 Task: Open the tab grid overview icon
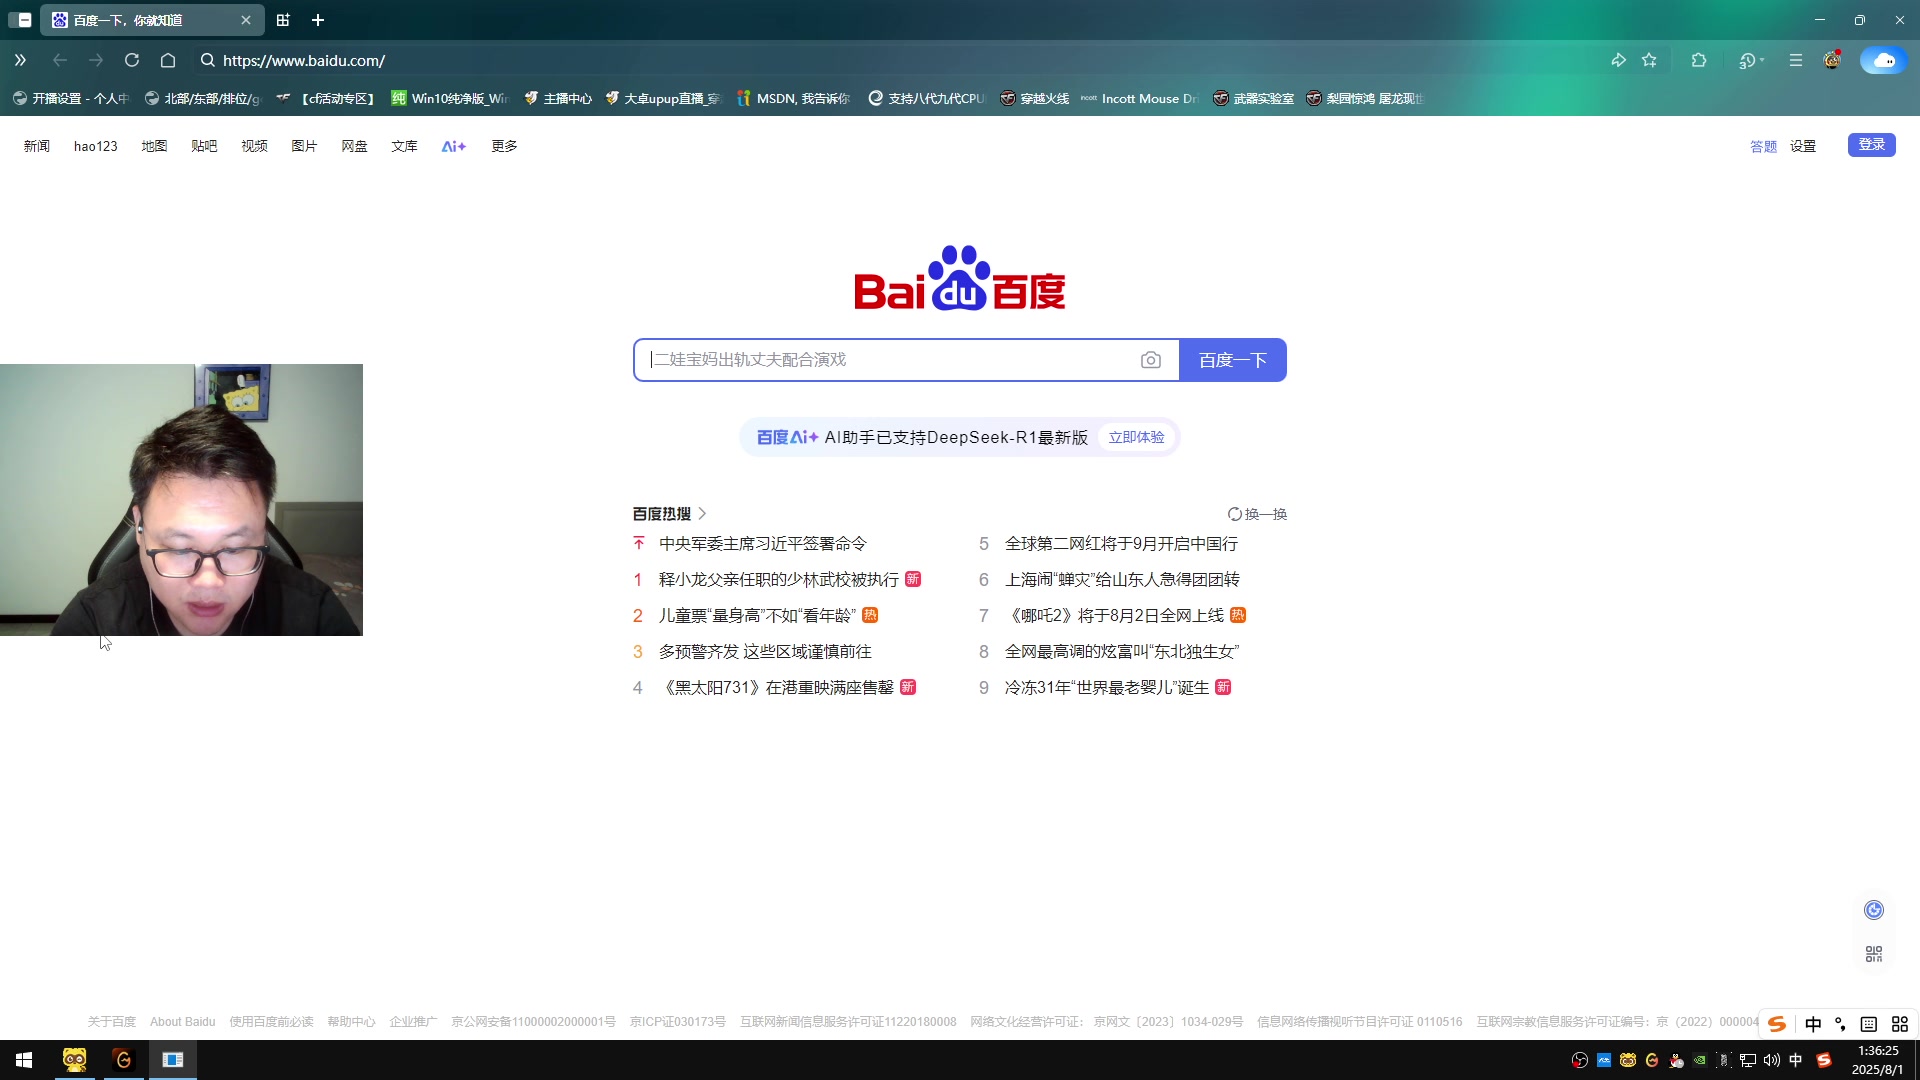[x=283, y=20]
